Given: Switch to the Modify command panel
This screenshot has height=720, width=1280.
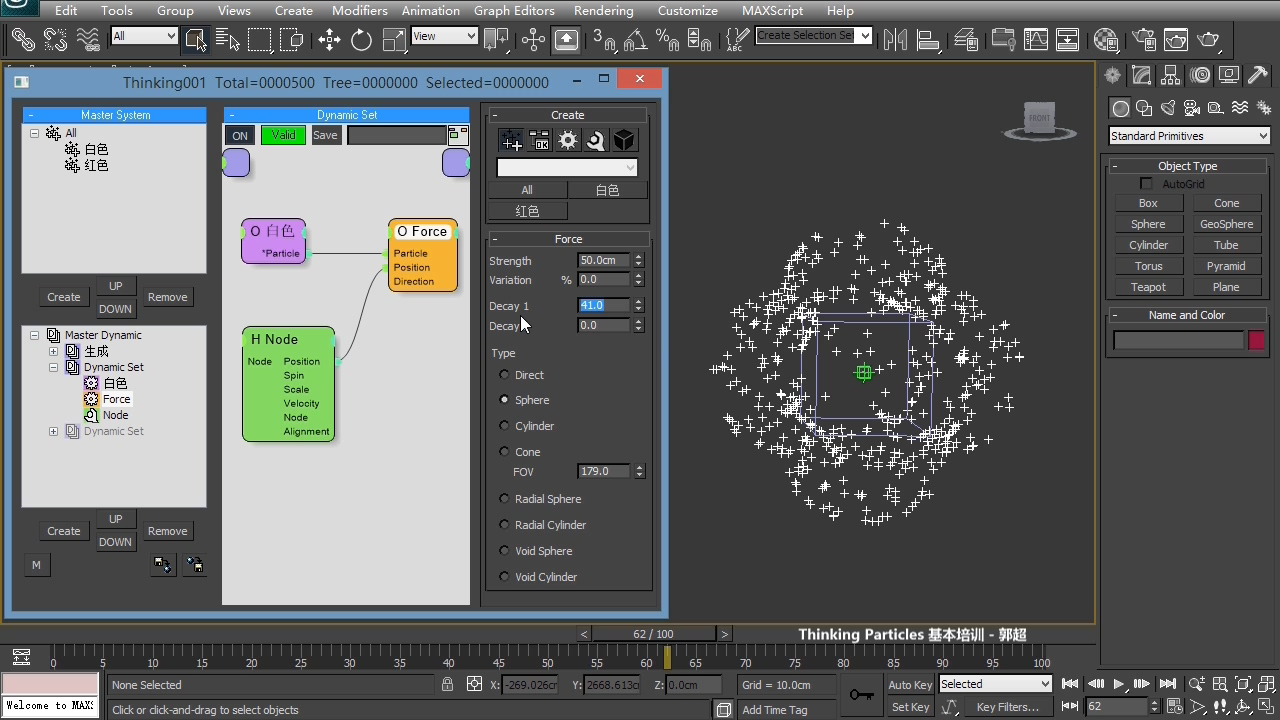Looking at the screenshot, I should (x=1141, y=75).
